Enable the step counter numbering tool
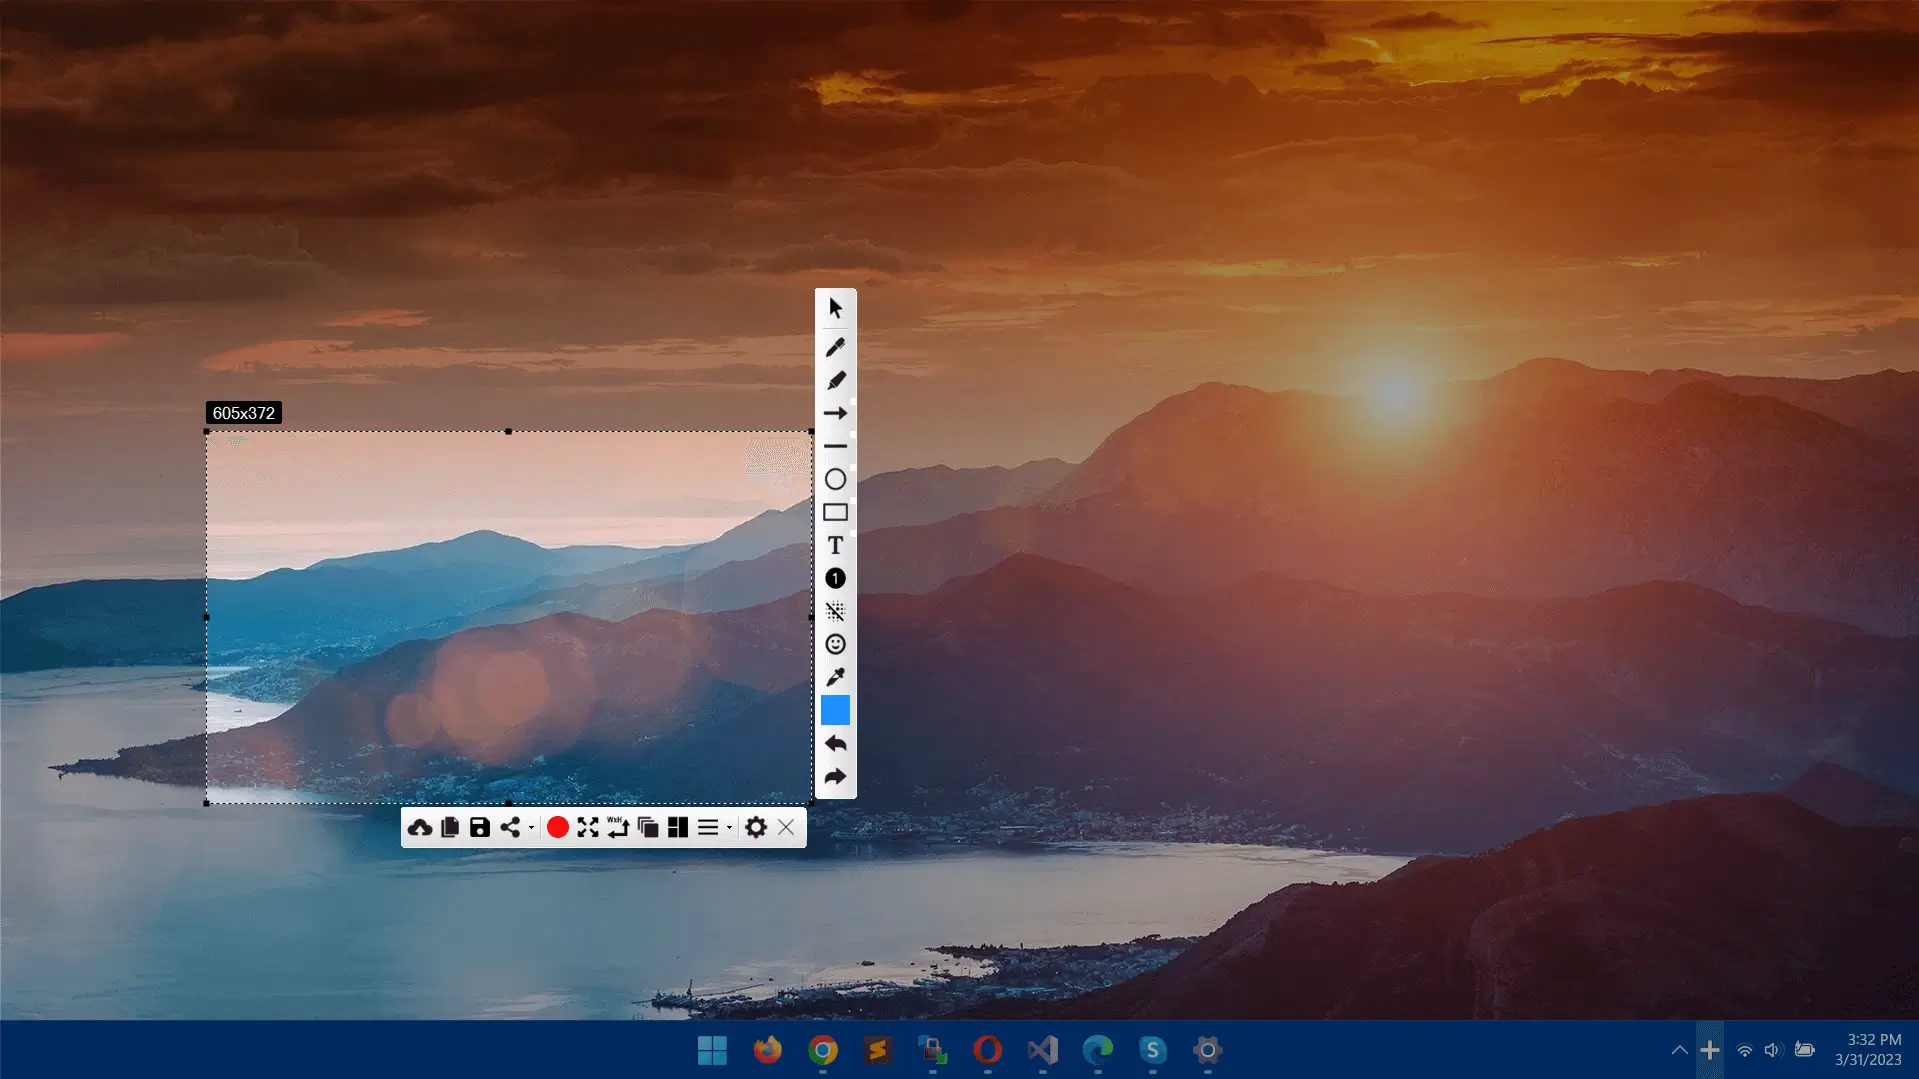Viewport: 1919px width, 1079px height. coord(836,578)
